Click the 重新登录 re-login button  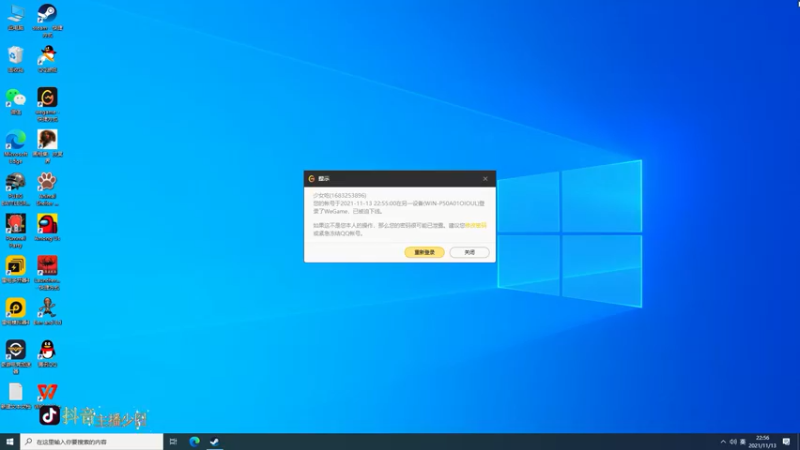424,252
